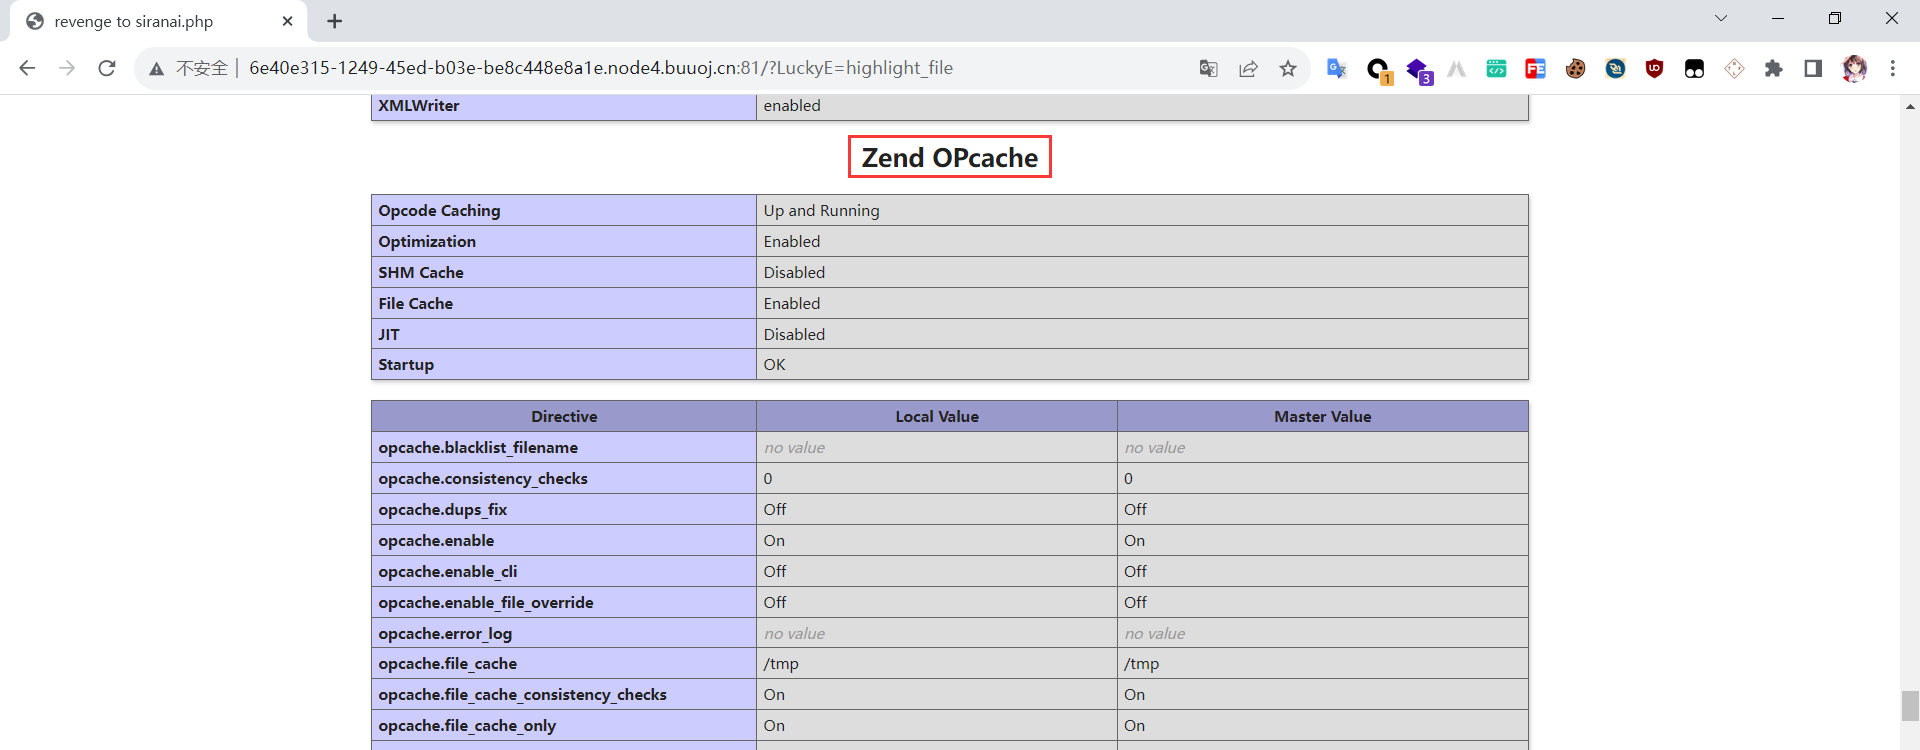The width and height of the screenshot is (1920, 750).
Task: Open the black rounded-square extension icon
Action: pos(1694,68)
